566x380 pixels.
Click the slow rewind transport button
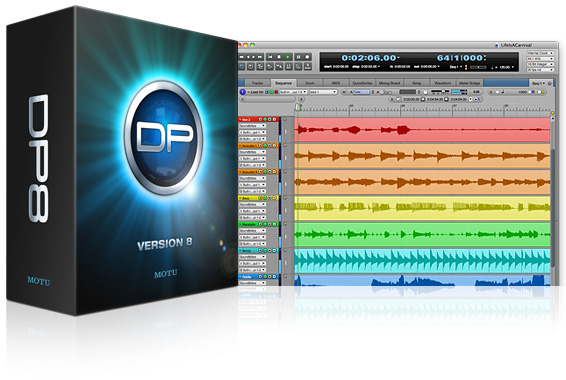[248, 57]
